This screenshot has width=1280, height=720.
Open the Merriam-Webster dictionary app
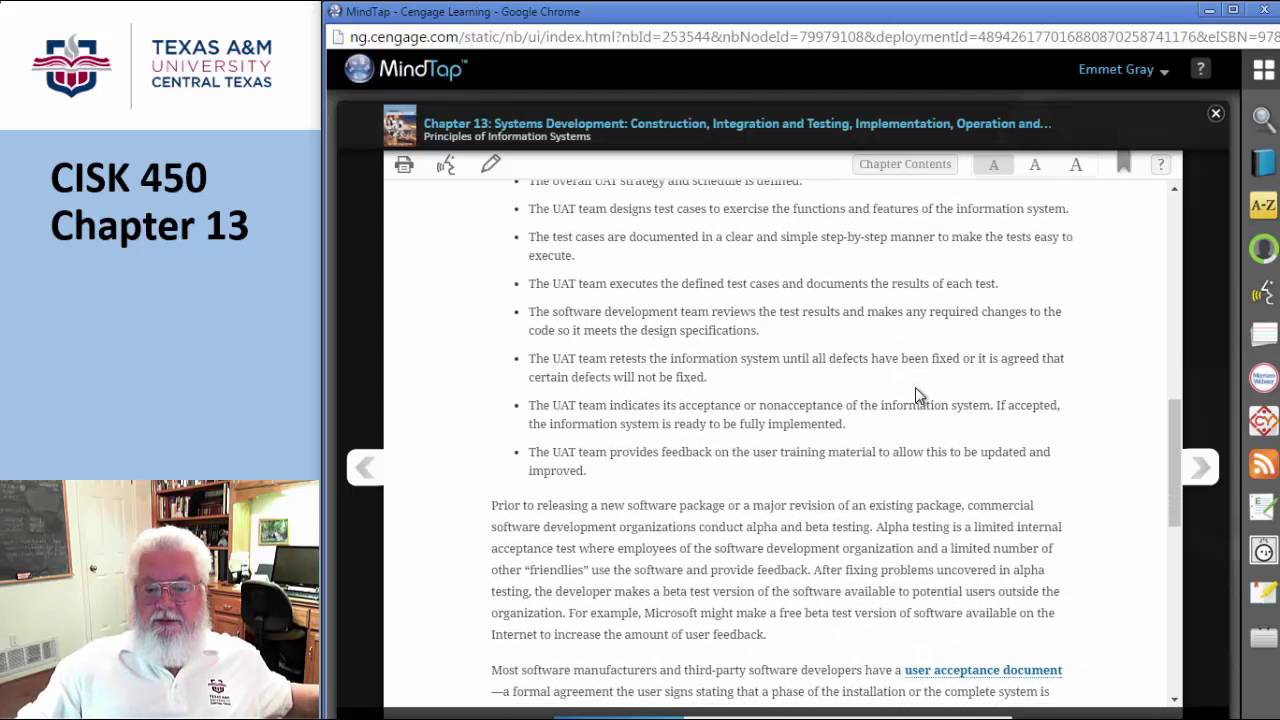[1264, 378]
